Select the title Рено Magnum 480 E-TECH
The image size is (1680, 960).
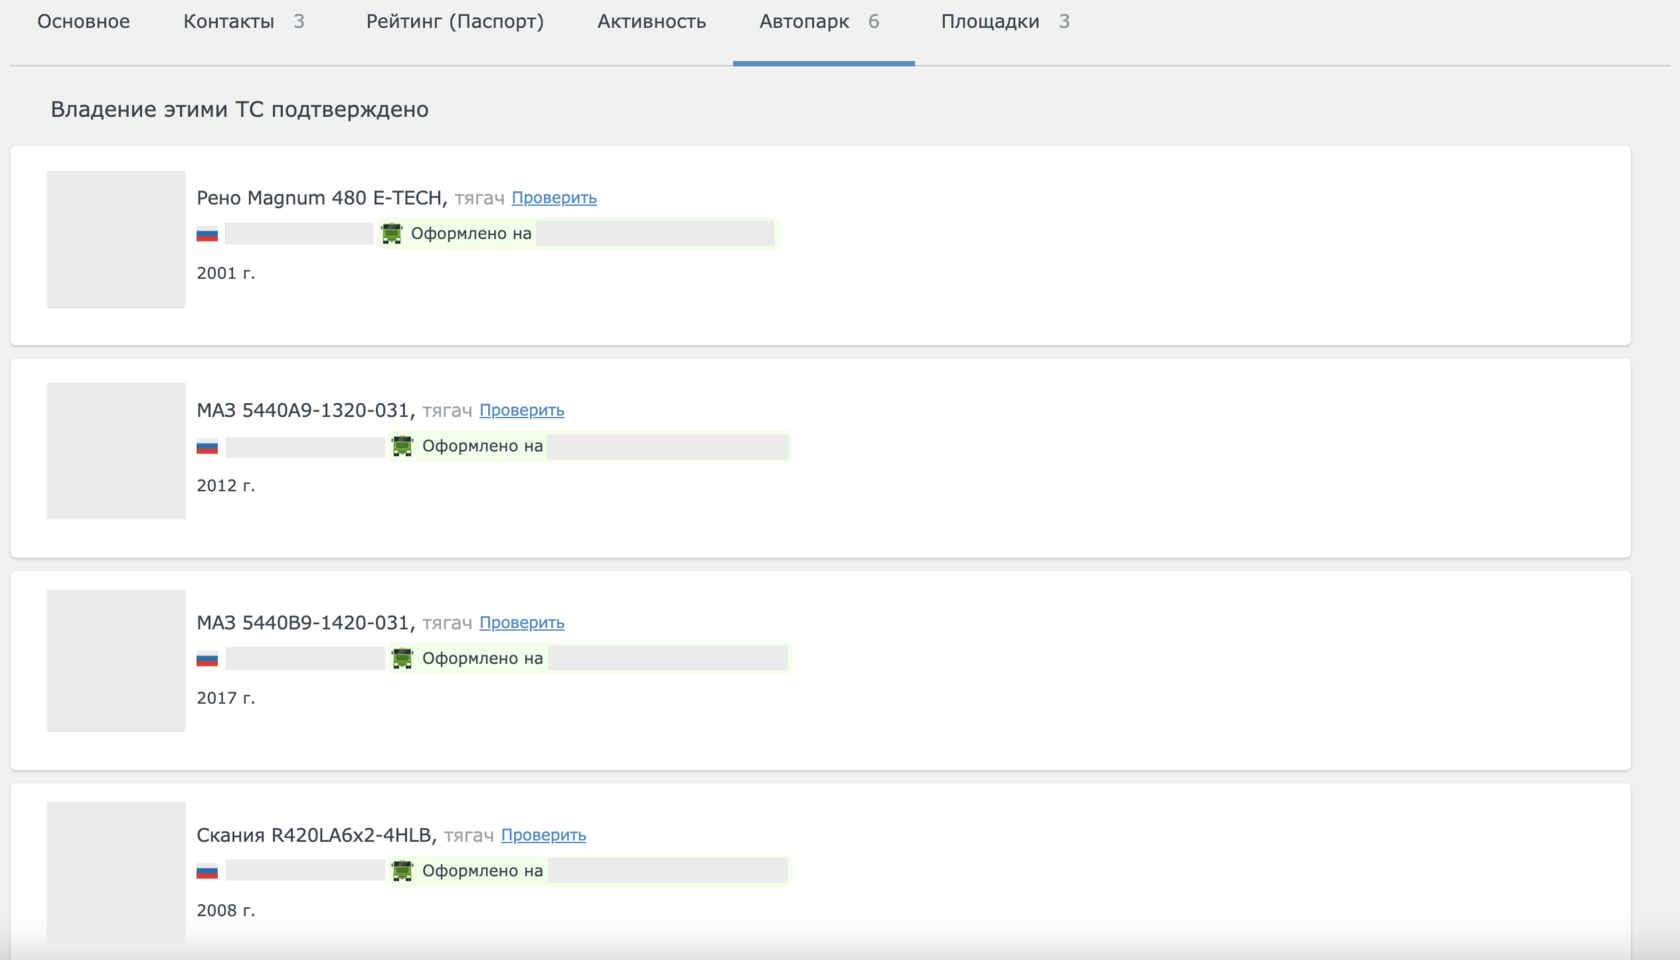point(322,198)
